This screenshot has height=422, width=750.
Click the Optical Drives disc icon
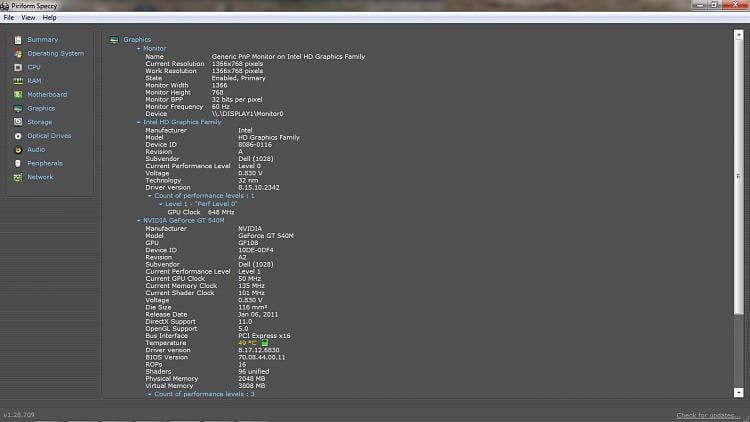click(x=18, y=136)
